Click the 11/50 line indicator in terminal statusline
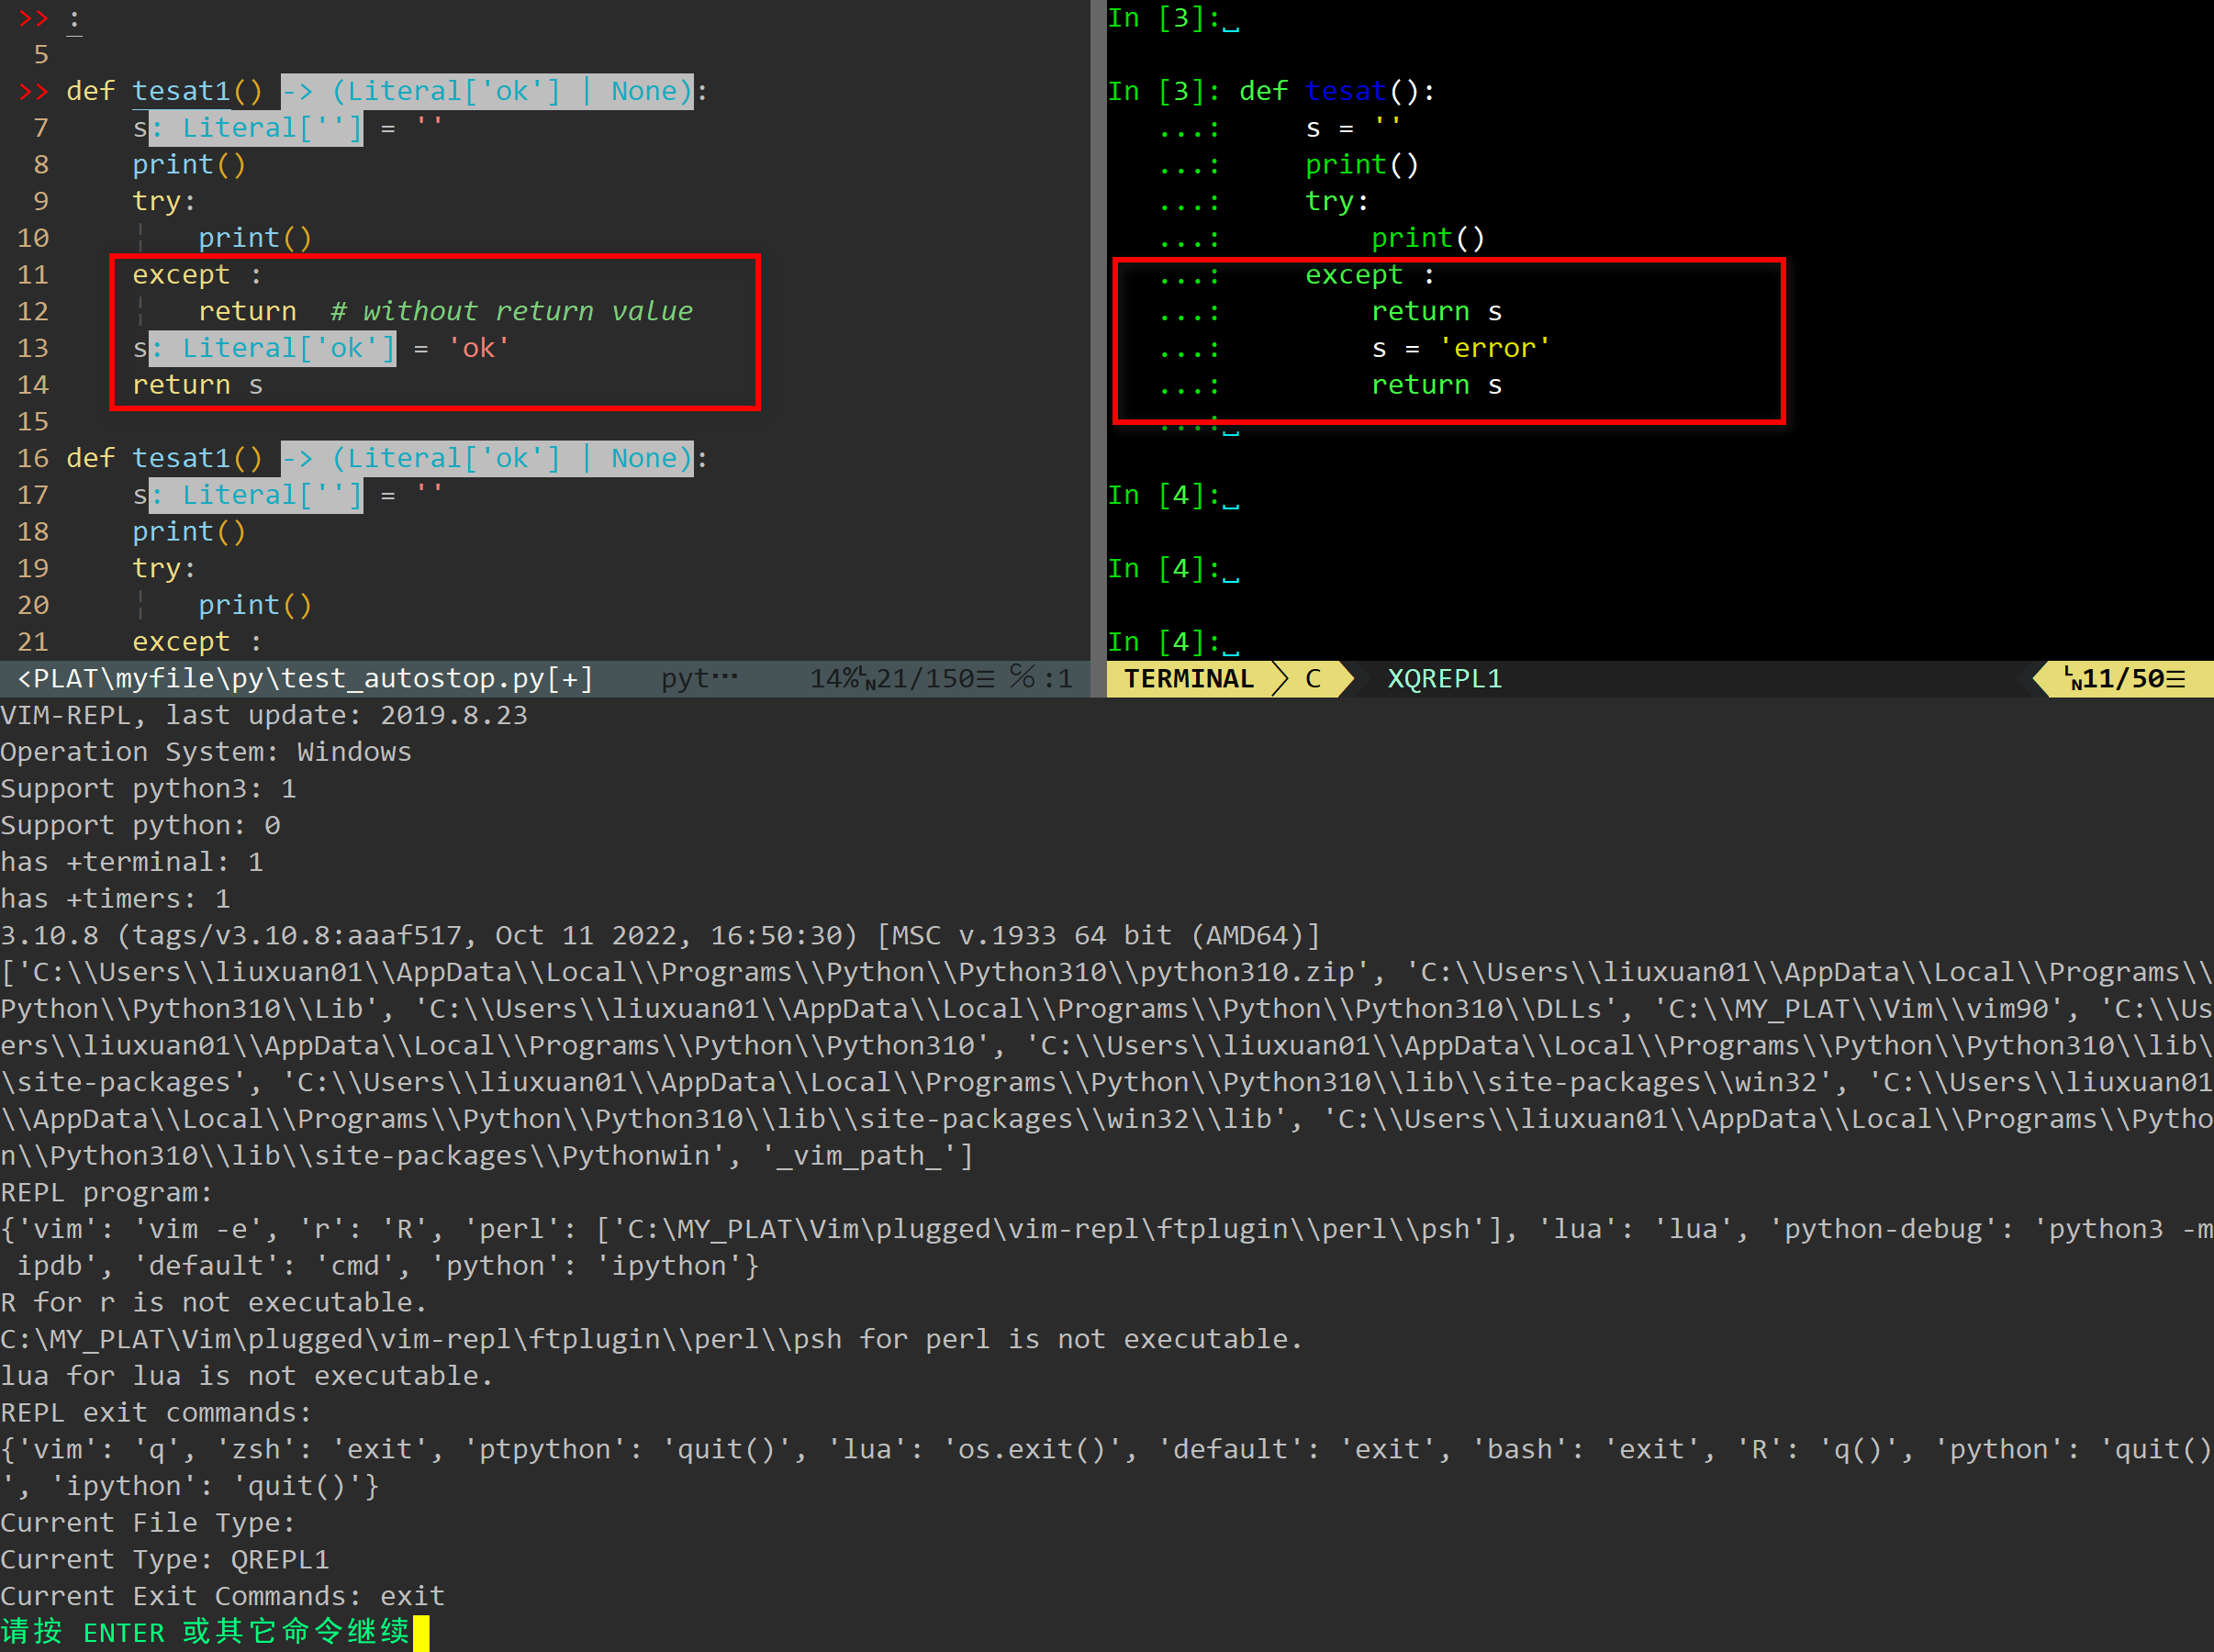This screenshot has height=1652, width=2214. tap(2126, 679)
